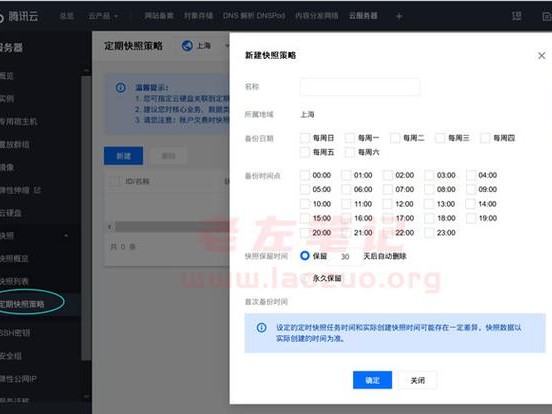The width and height of the screenshot is (552, 414).
Task: Check the 每周四 backup day
Action: pyautogui.click(x=485, y=138)
